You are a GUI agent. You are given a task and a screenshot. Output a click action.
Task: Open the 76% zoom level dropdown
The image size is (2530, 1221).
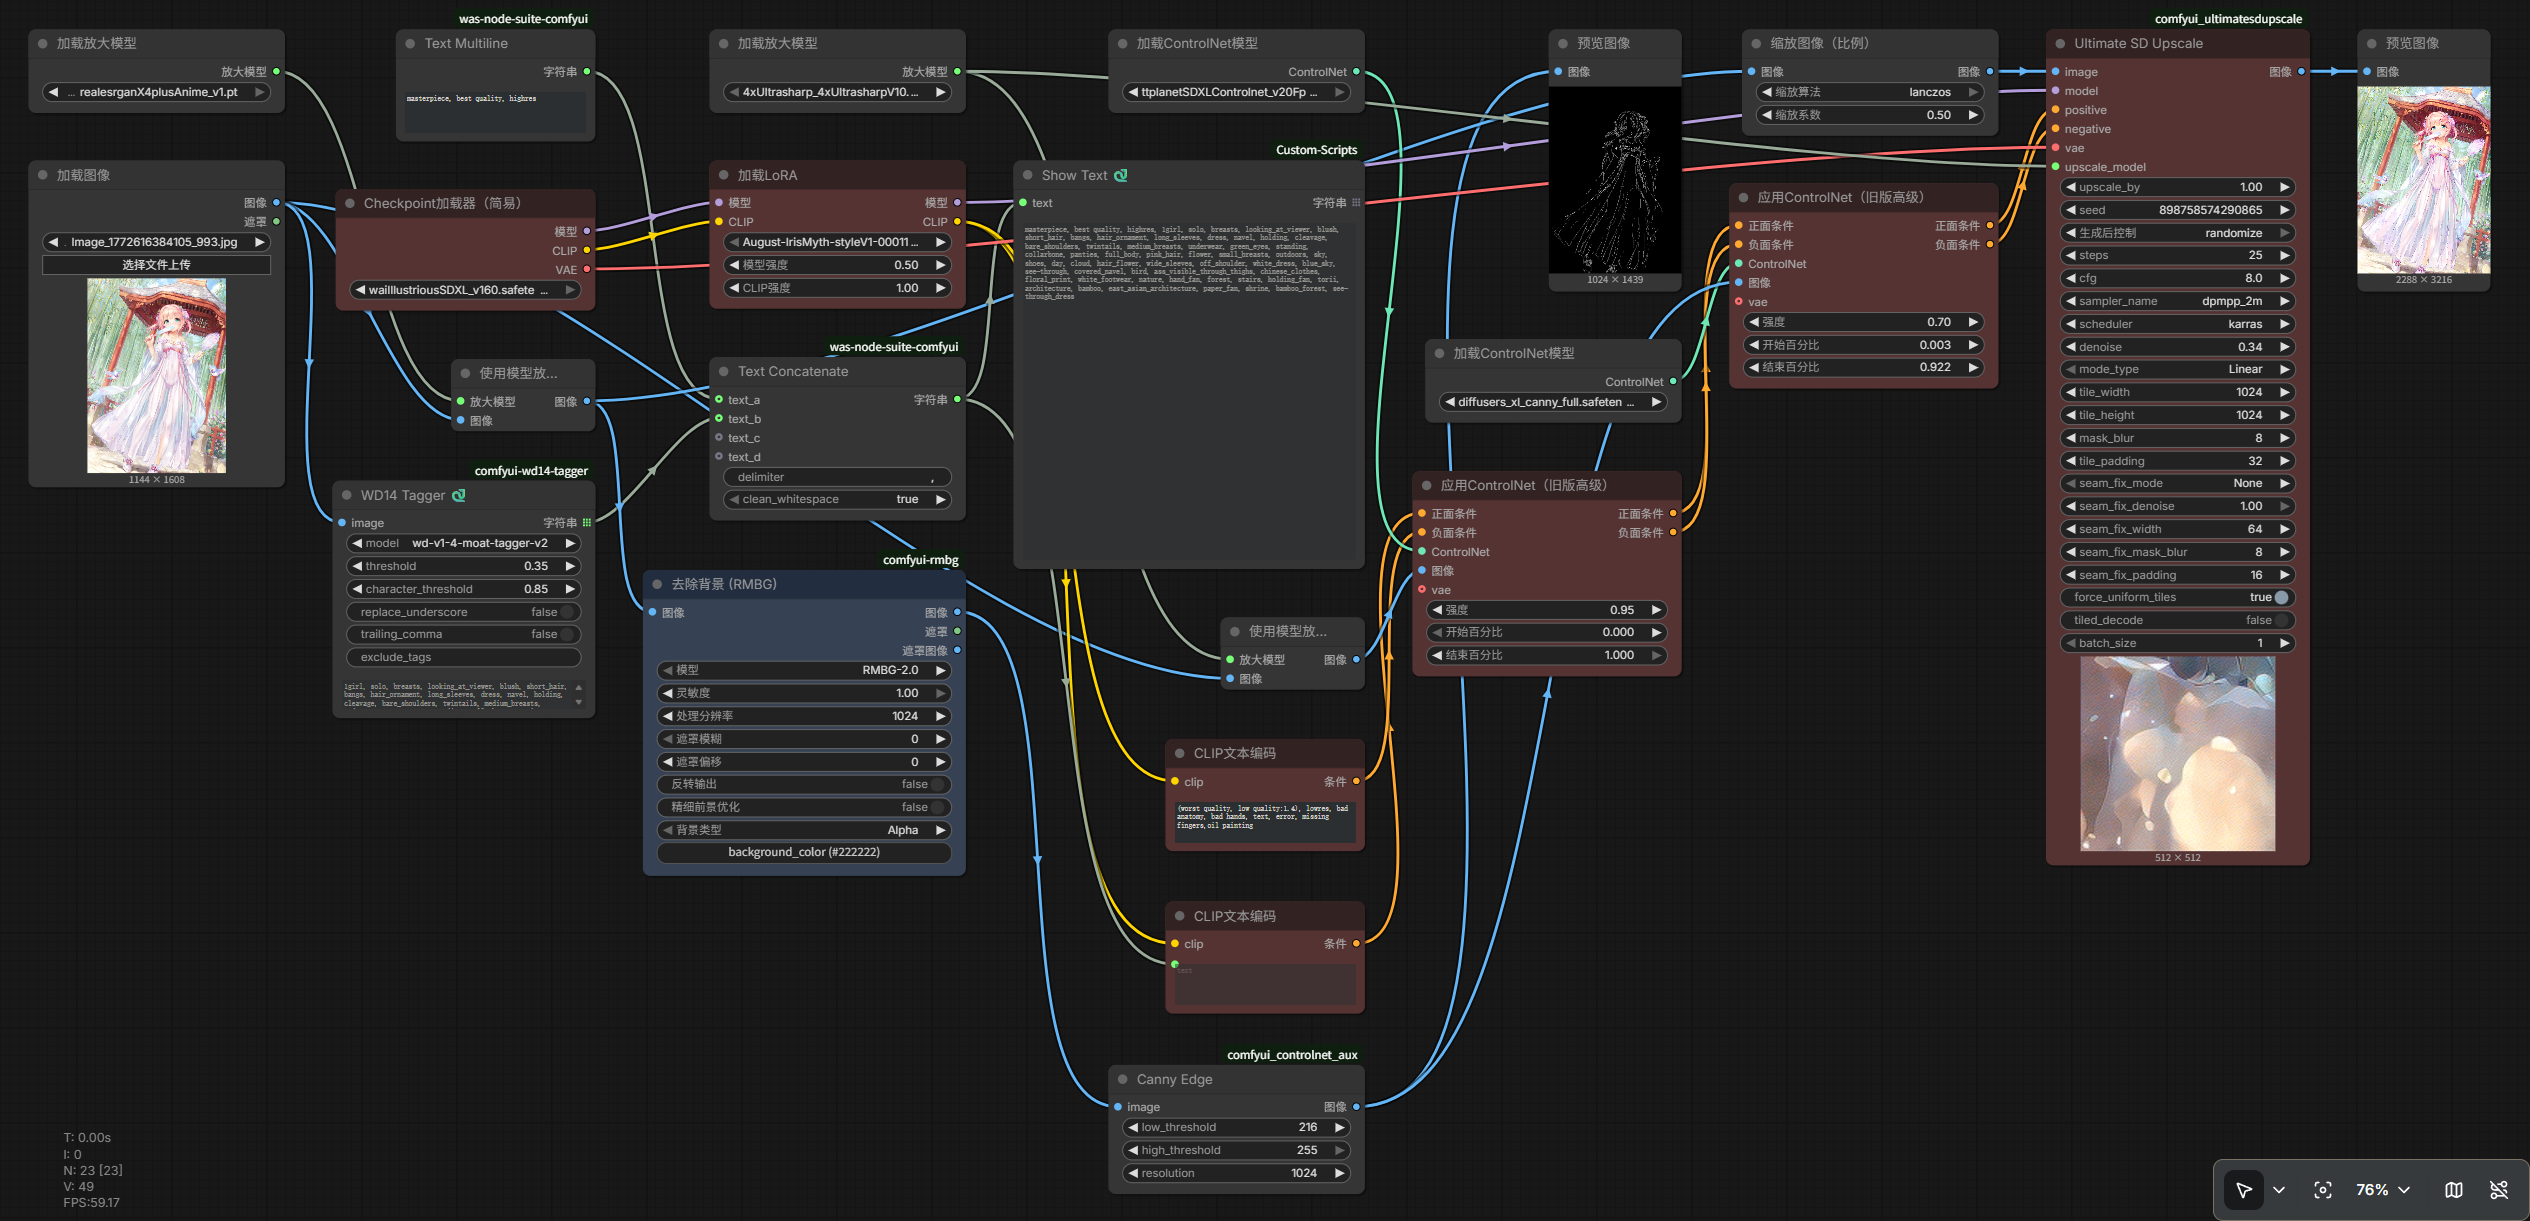point(2383,1190)
